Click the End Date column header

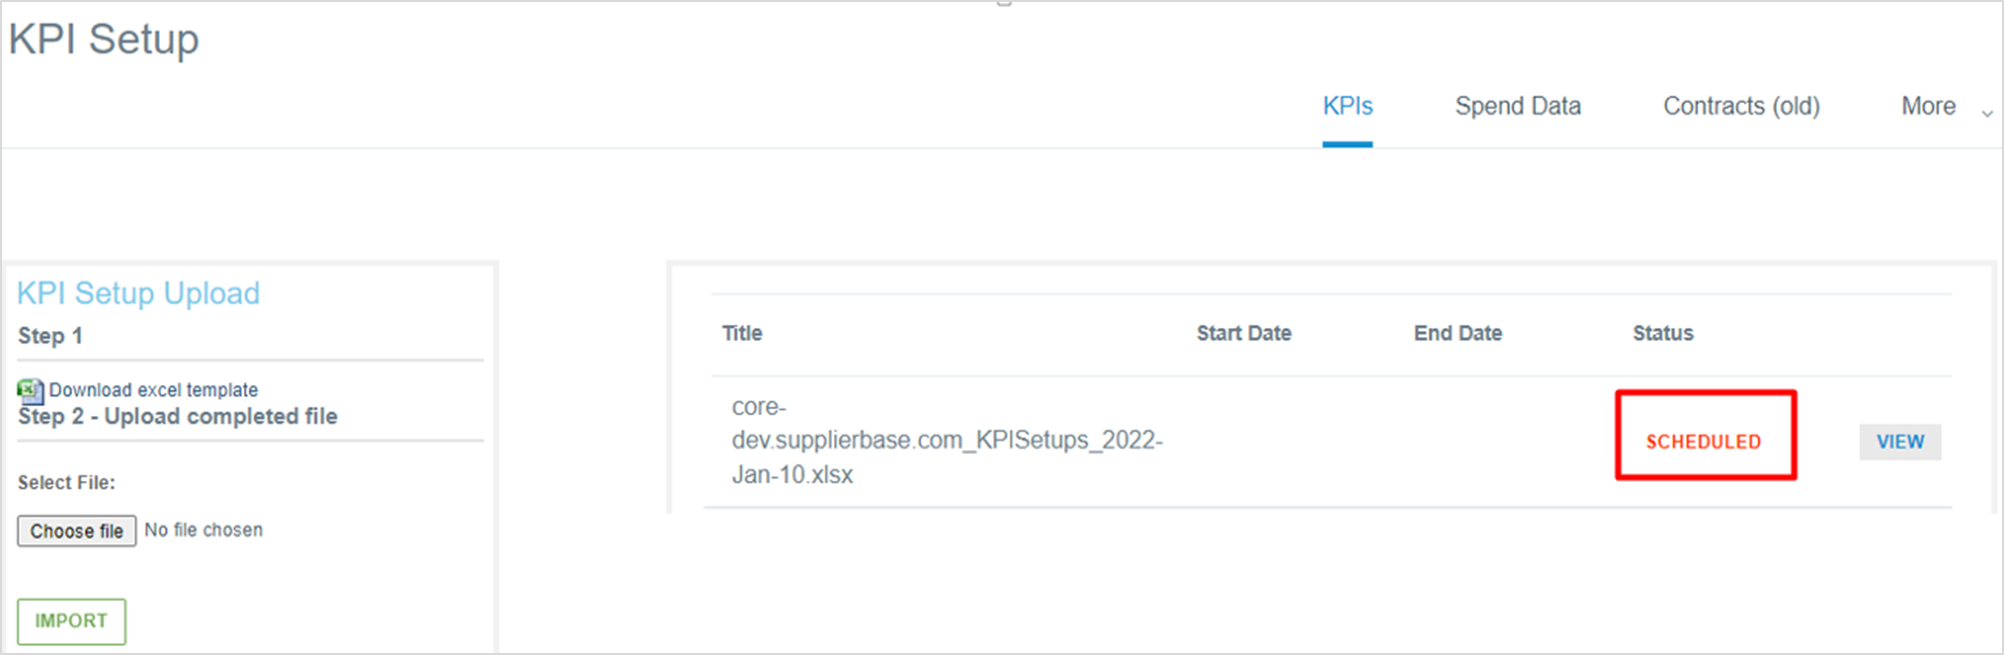point(1457,333)
